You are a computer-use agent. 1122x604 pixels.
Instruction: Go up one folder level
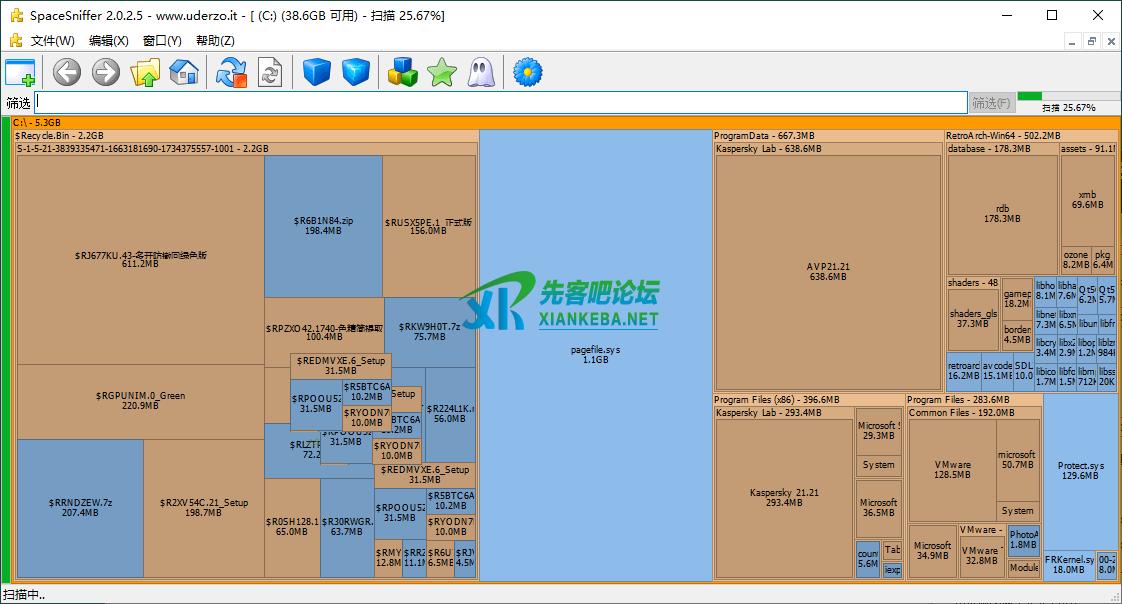[x=146, y=72]
